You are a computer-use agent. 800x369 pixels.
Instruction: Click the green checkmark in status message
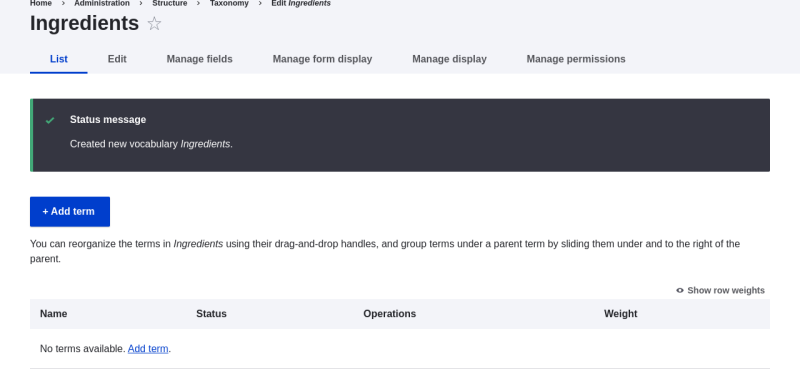50,120
